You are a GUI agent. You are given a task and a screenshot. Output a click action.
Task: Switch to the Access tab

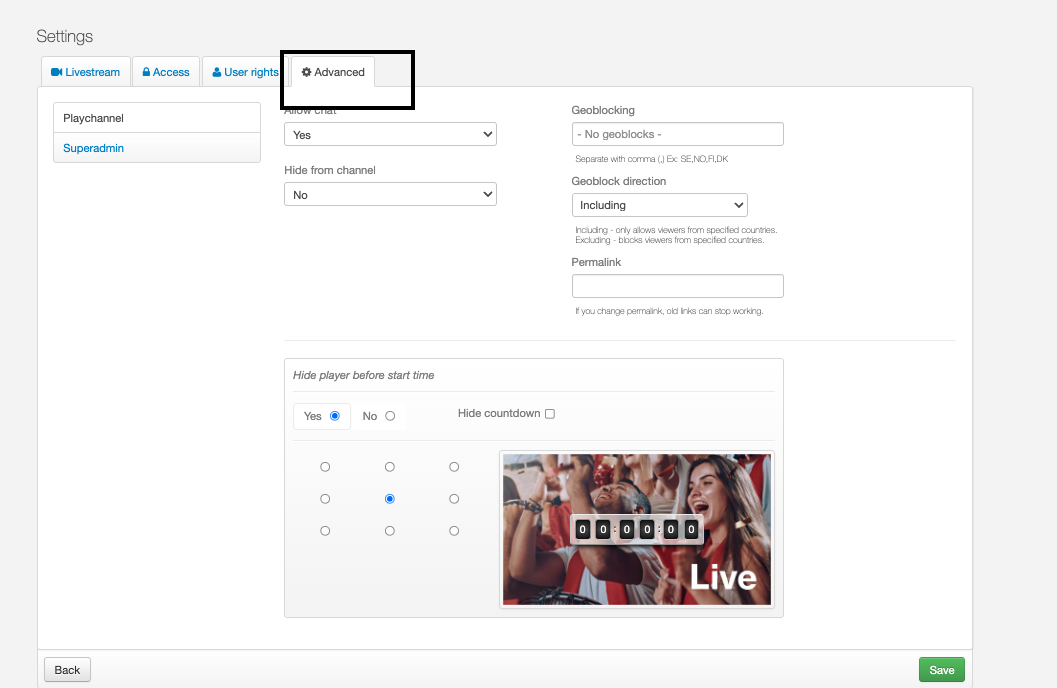(166, 72)
